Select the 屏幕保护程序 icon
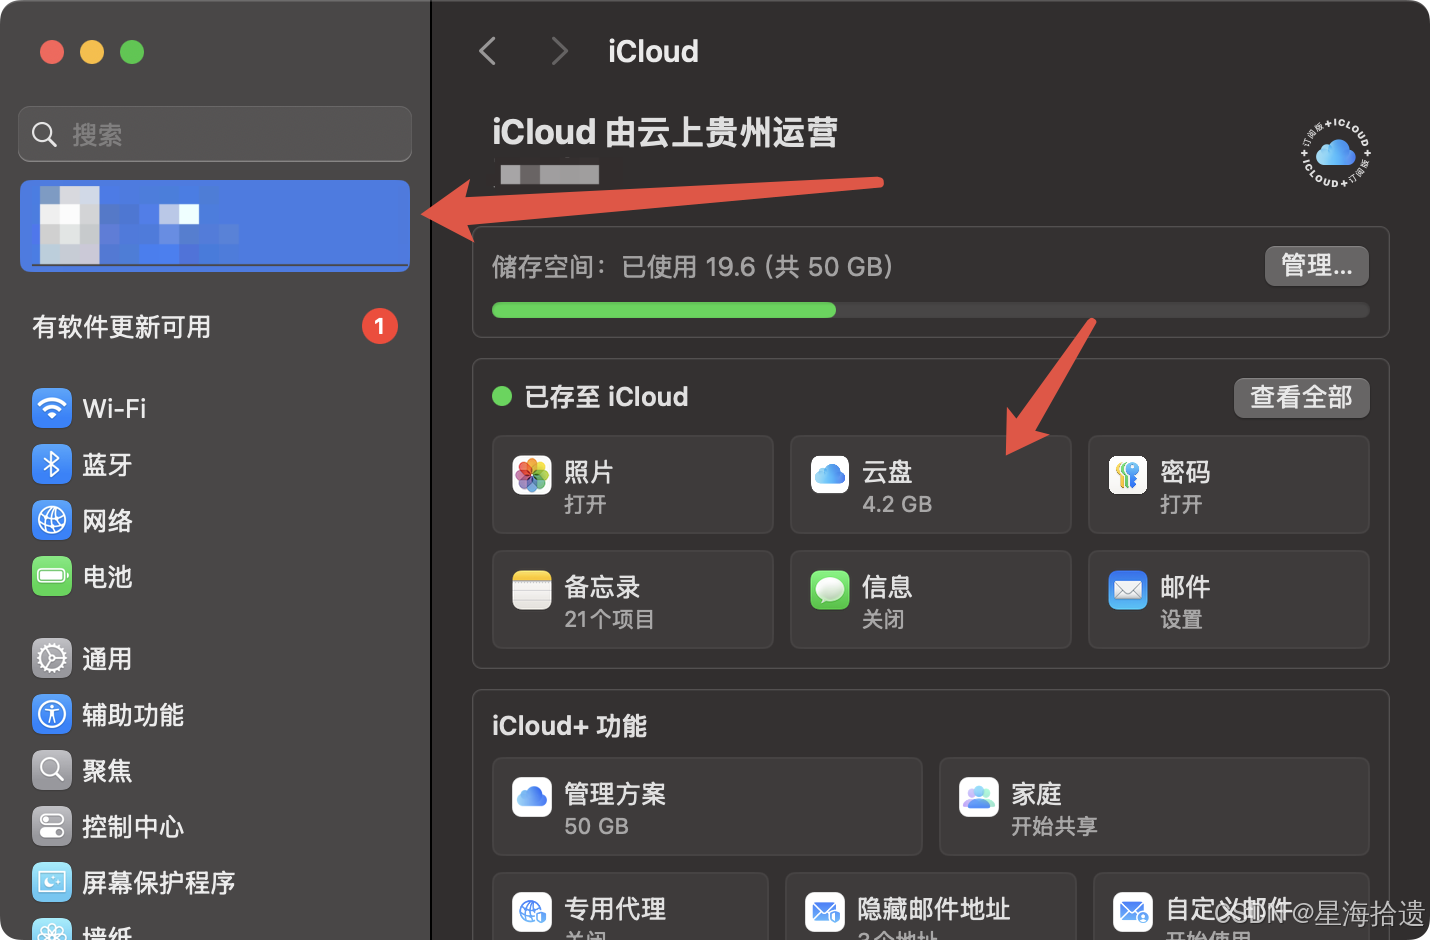Viewport: 1430px width, 940px height. pyautogui.click(x=52, y=882)
